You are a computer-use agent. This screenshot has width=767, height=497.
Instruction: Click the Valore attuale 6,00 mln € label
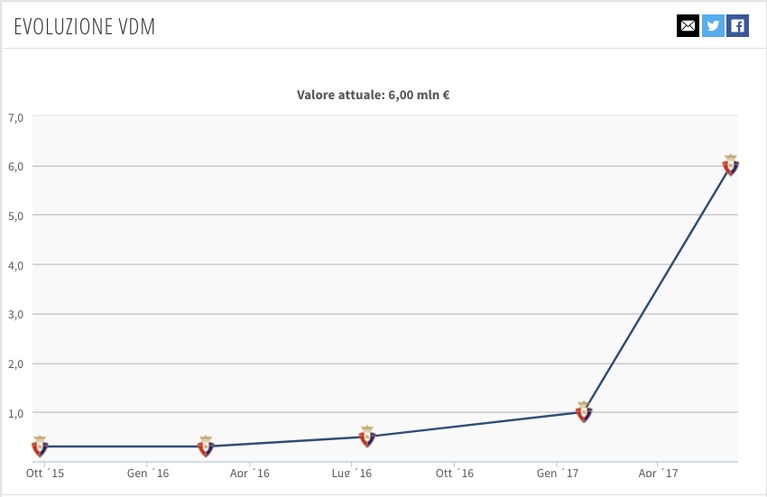pyautogui.click(x=373, y=95)
